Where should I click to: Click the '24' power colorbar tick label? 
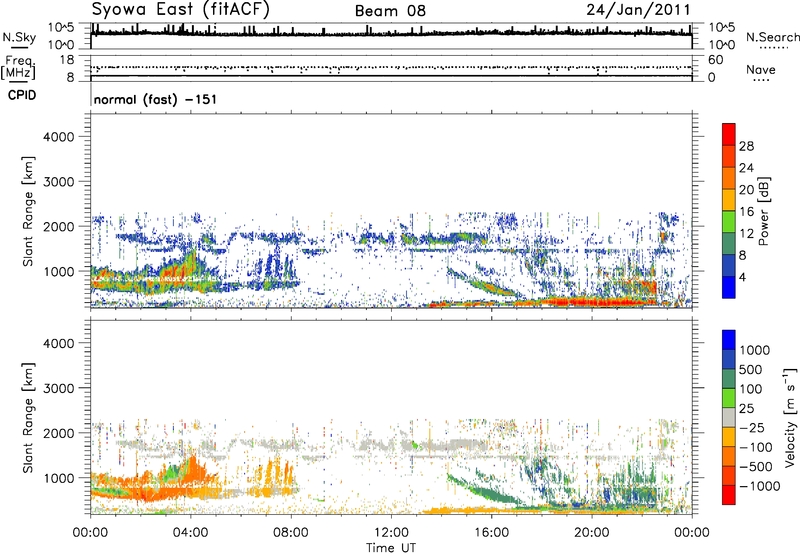point(746,168)
